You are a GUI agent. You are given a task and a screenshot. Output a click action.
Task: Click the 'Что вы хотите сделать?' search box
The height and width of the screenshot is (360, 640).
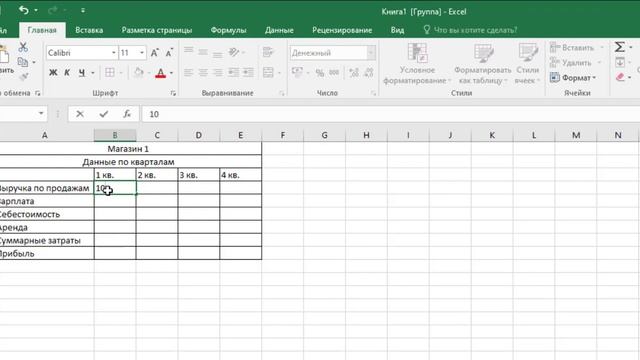click(x=470, y=30)
